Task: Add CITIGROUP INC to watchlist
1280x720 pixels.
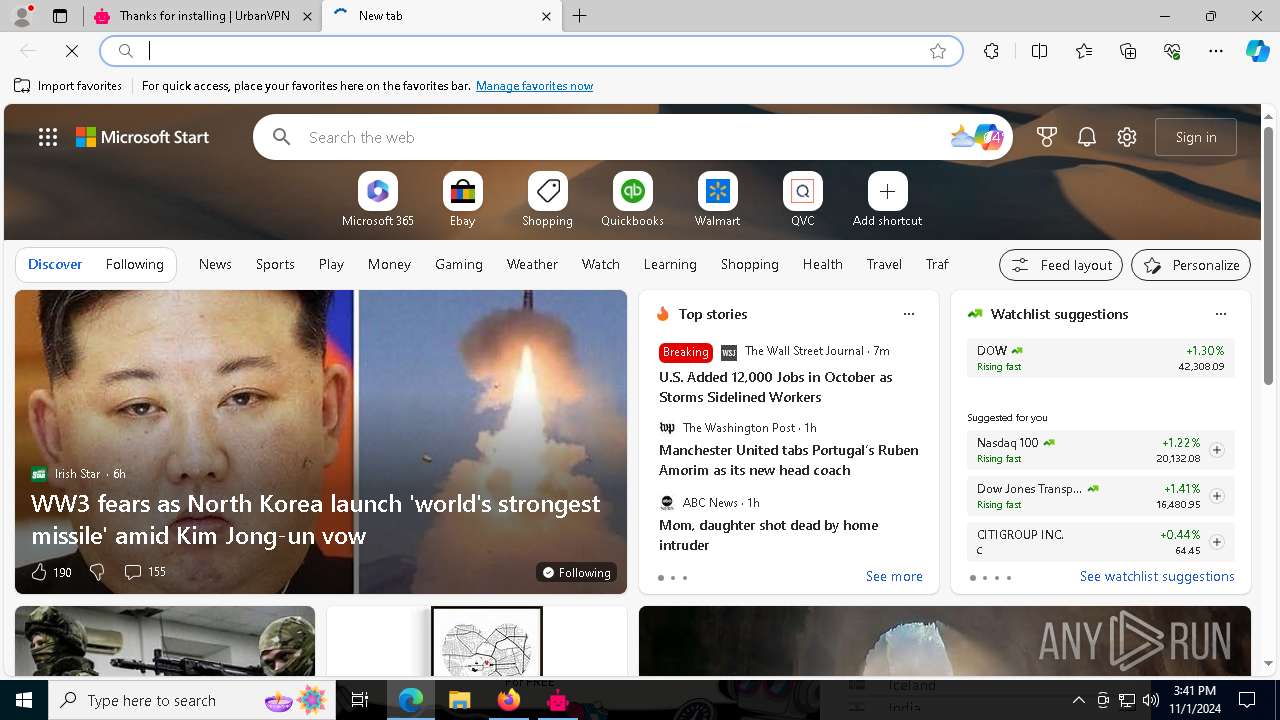Action: tap(1216, 542)
